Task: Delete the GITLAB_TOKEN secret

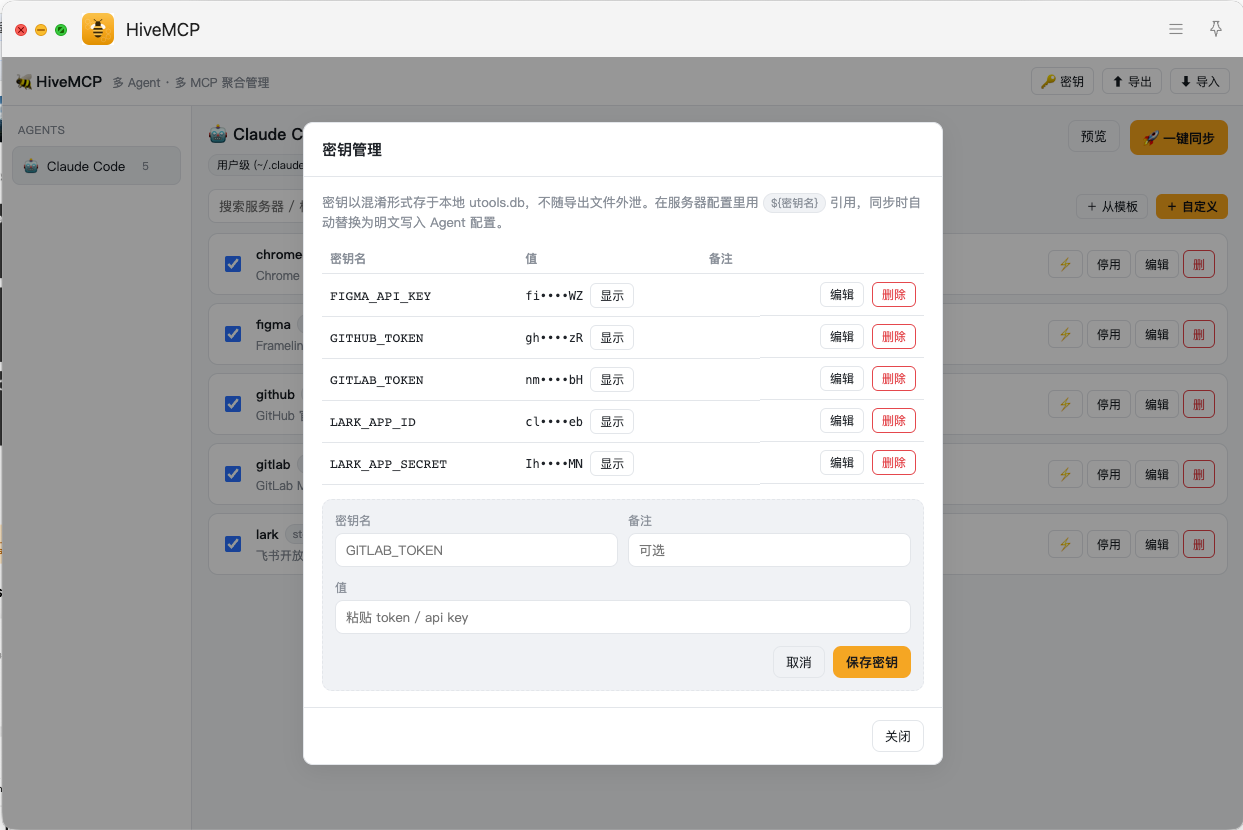Action: click(894, 379)
